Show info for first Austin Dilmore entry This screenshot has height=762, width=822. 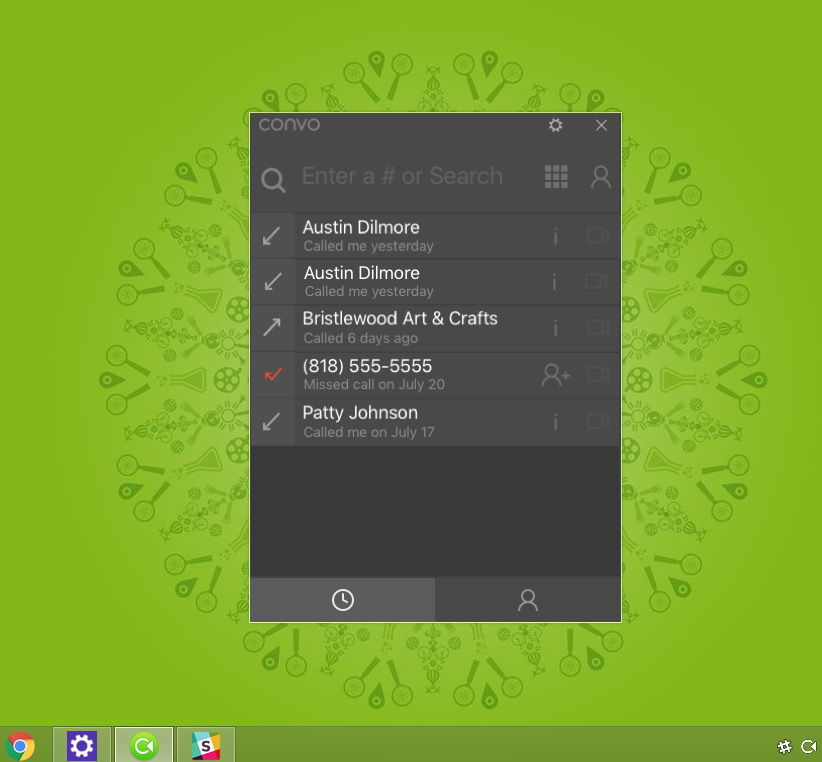[x=555, y=236]
